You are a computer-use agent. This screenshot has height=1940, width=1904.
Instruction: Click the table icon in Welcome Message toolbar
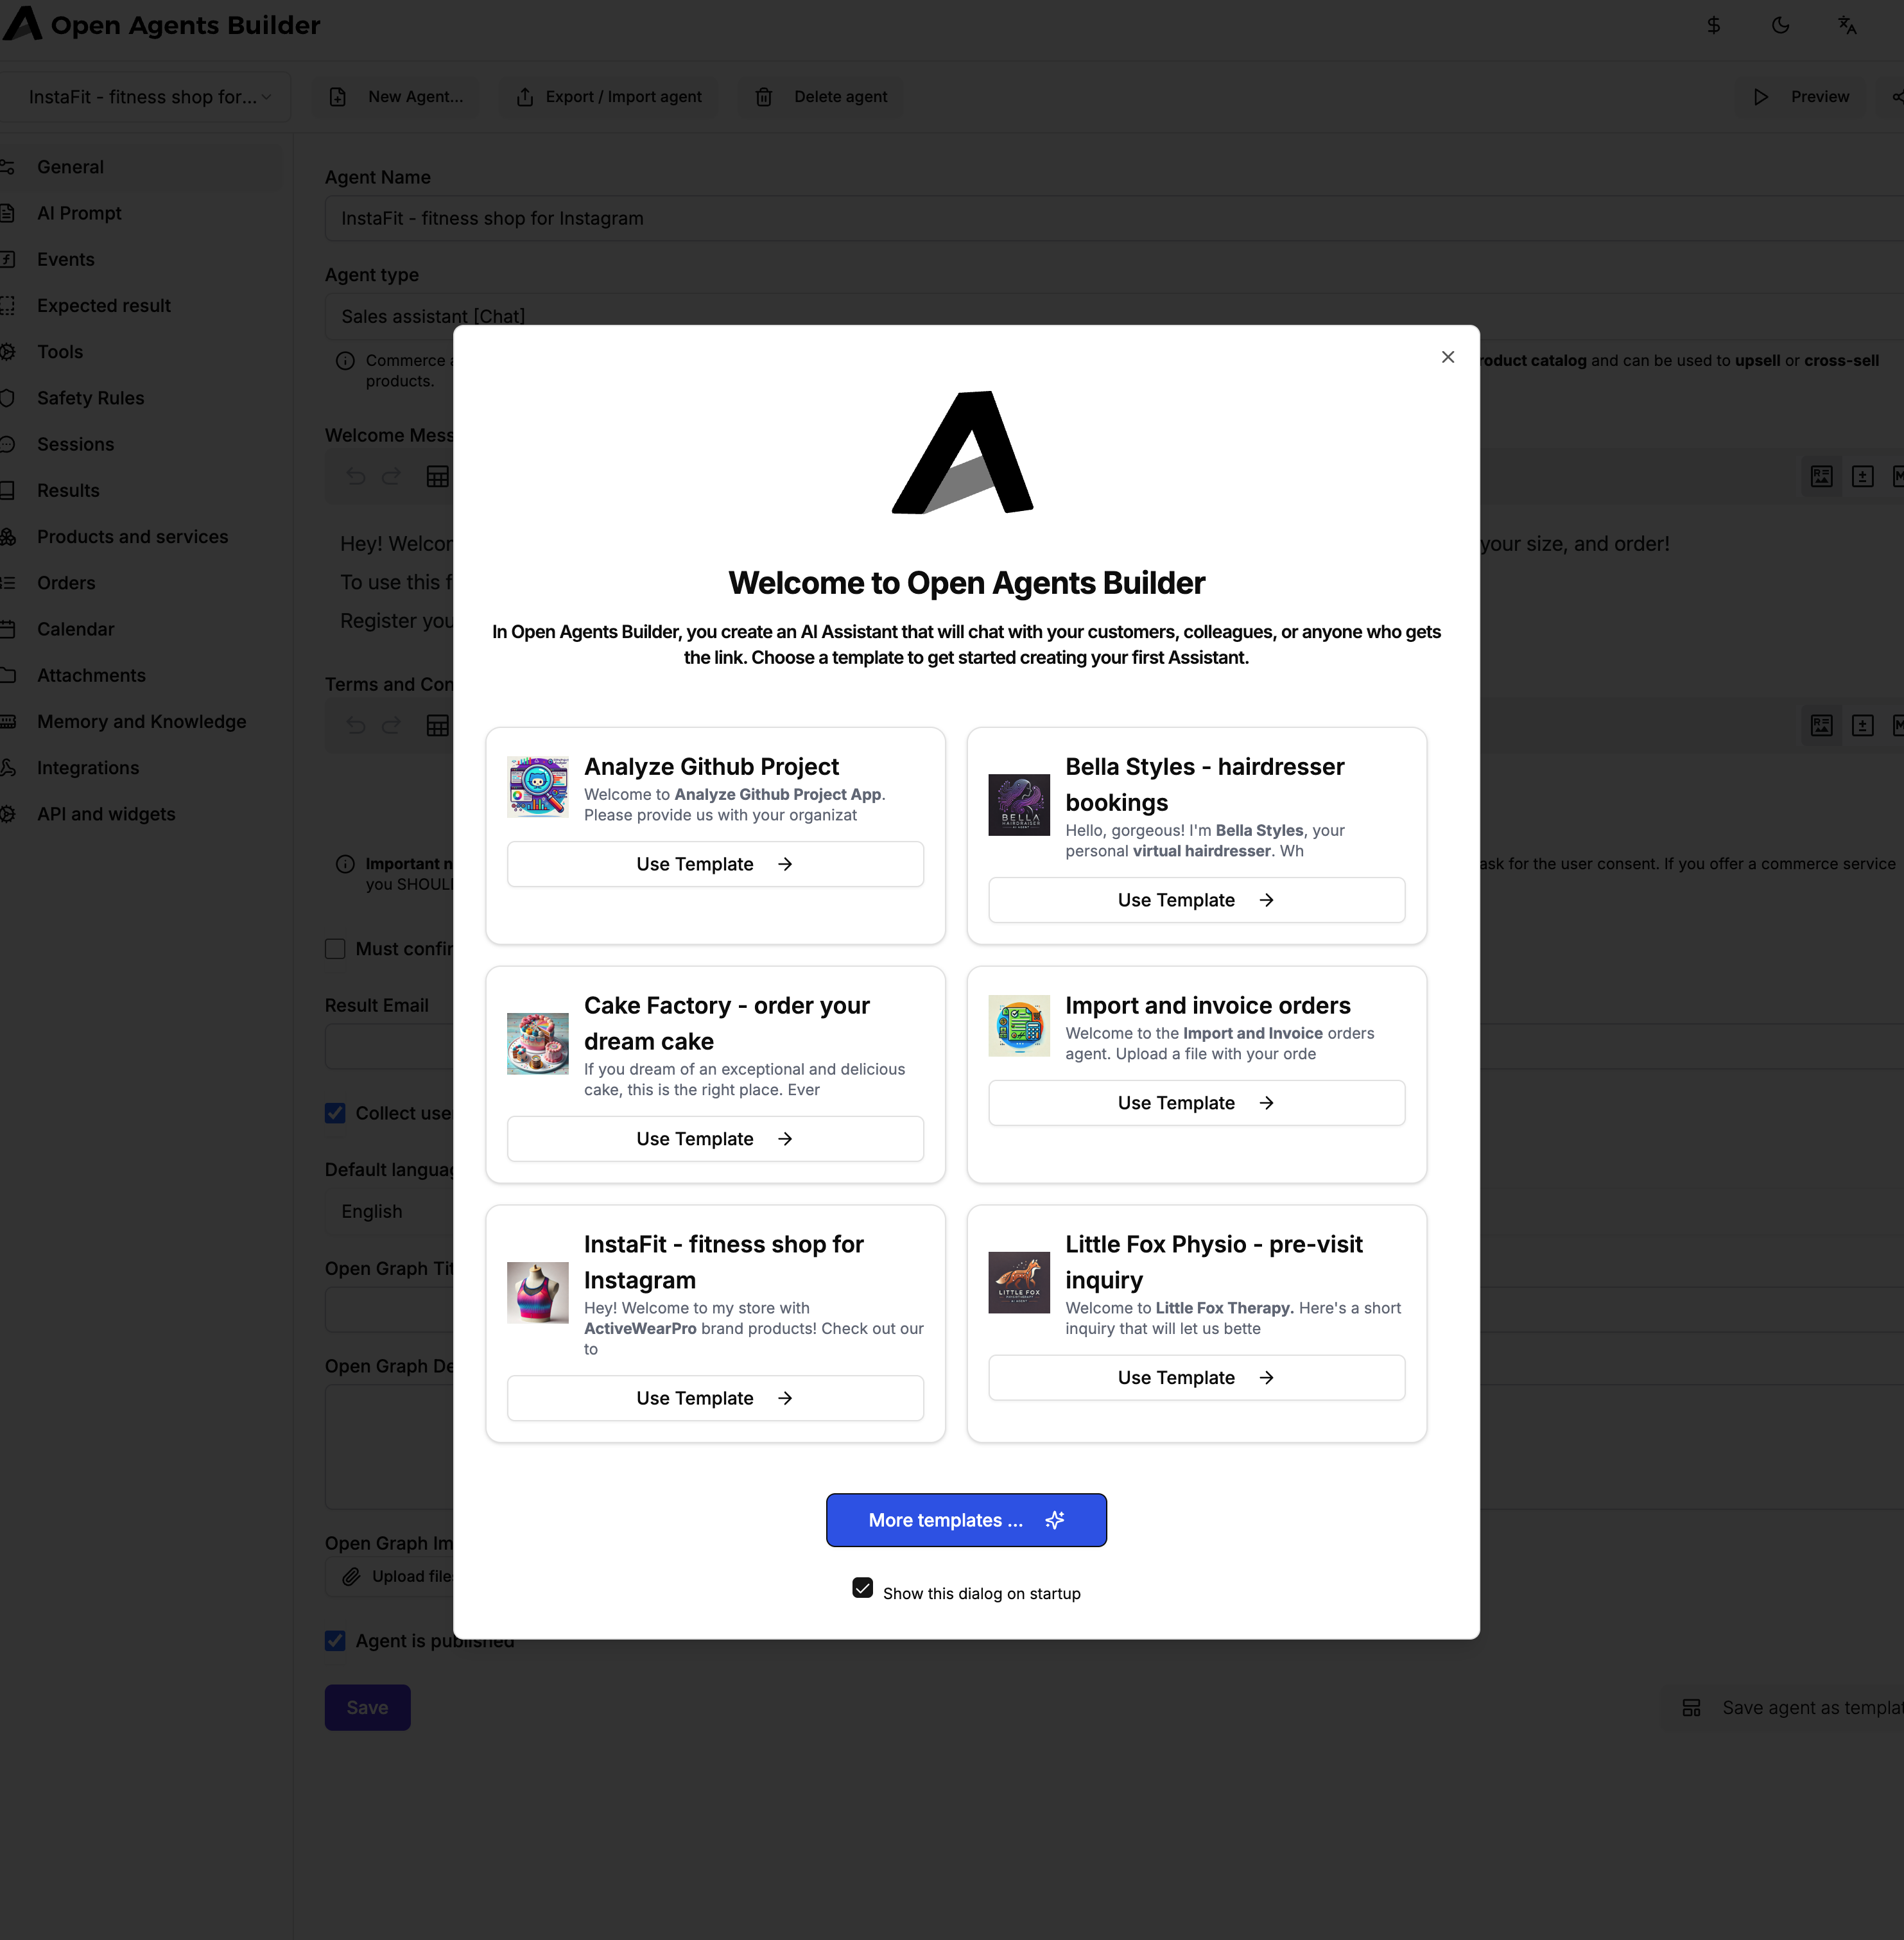(x=437, y=476)
